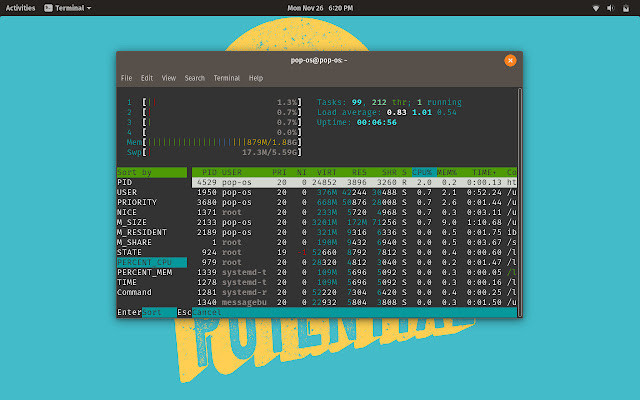Select PRIORITY sort option
This screenshot has height=400, width=640.
[152, 202]
